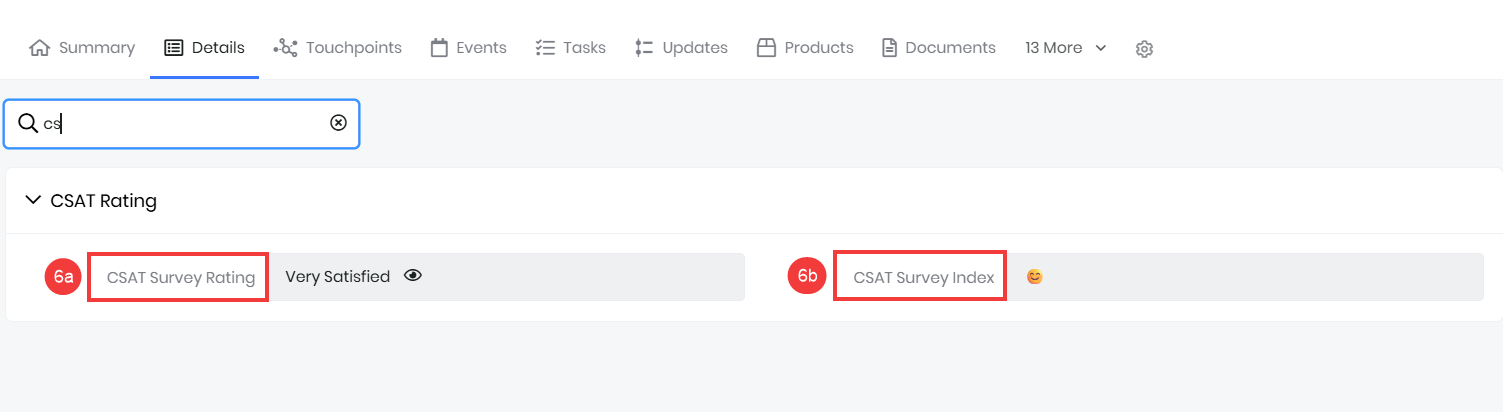Click the CSAT Survey Index label
This screenshot has height=412, width=1503.
[923, 278]
